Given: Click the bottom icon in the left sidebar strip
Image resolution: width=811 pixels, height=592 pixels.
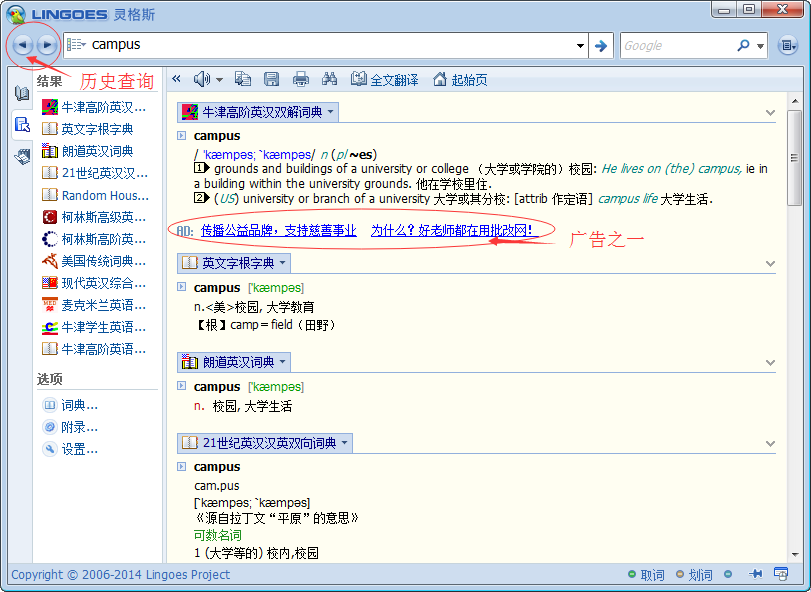Looking at the screenshot, I should pos(22,156).
